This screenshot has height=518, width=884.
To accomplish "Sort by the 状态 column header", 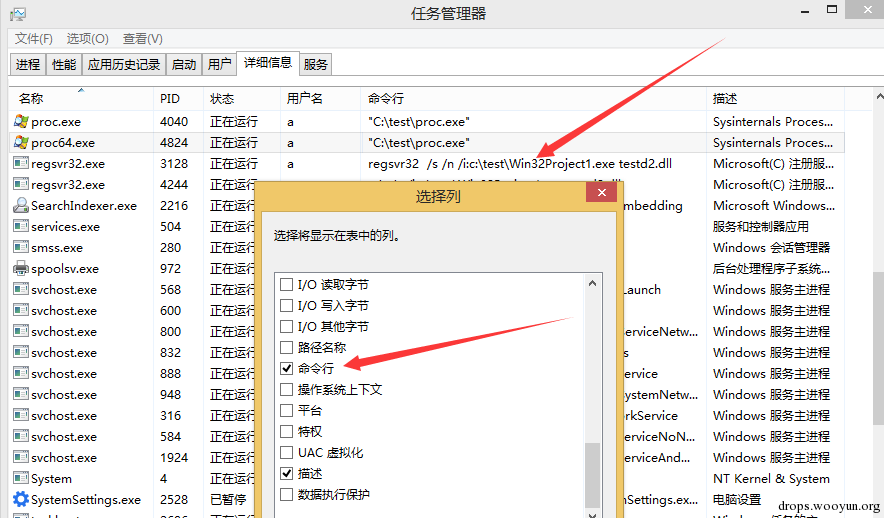I will [241, 98].
